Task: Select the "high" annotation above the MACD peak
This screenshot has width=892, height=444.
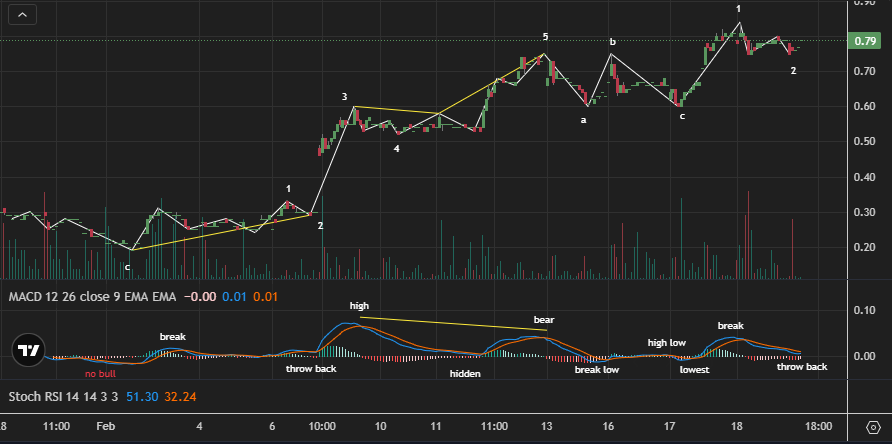Action: click(360, 306)
